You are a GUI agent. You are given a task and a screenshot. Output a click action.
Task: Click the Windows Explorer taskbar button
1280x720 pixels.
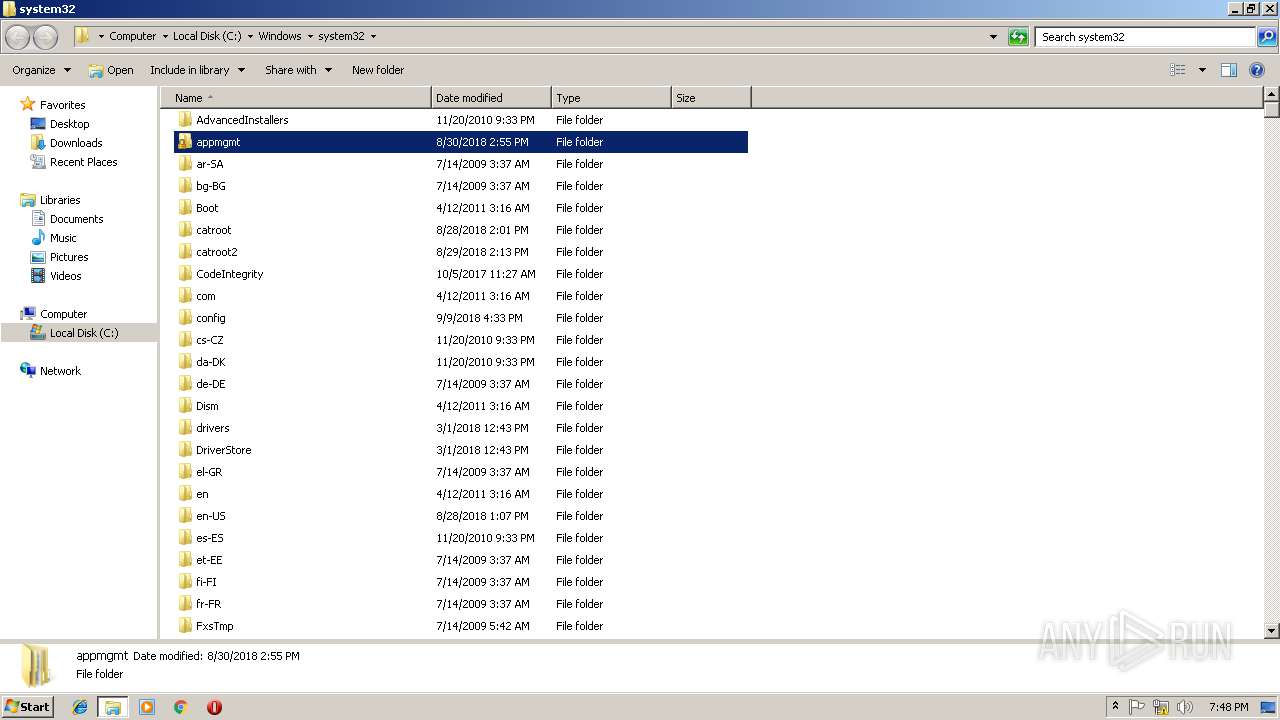pos(113,707)
